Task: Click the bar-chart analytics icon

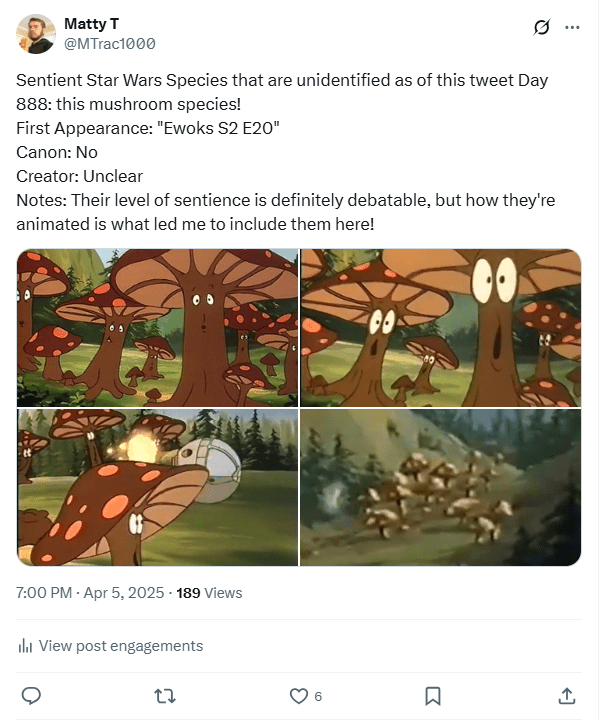Action: click(26, 646)
